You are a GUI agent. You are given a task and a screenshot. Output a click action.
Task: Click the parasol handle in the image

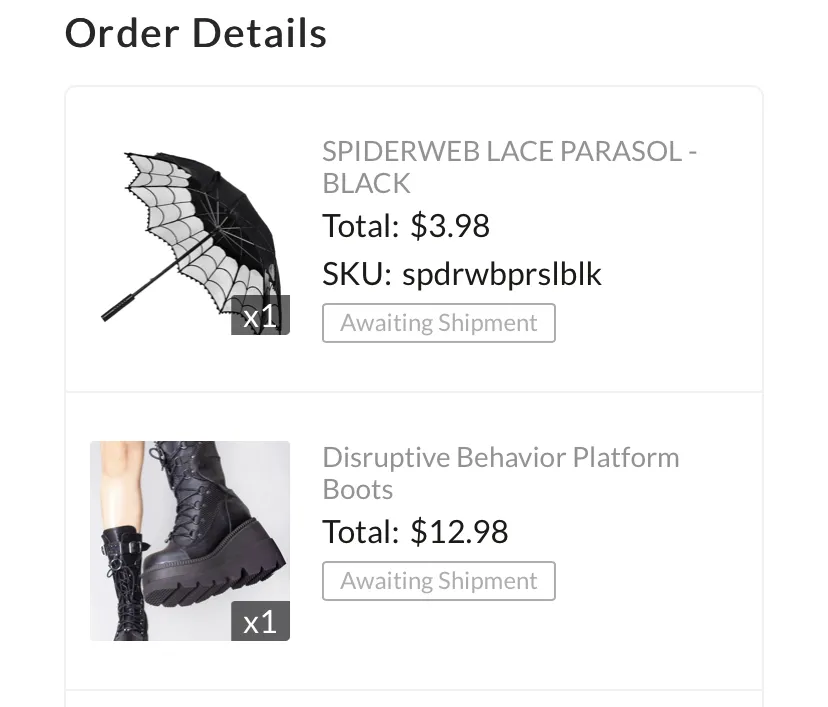[119, 308]
